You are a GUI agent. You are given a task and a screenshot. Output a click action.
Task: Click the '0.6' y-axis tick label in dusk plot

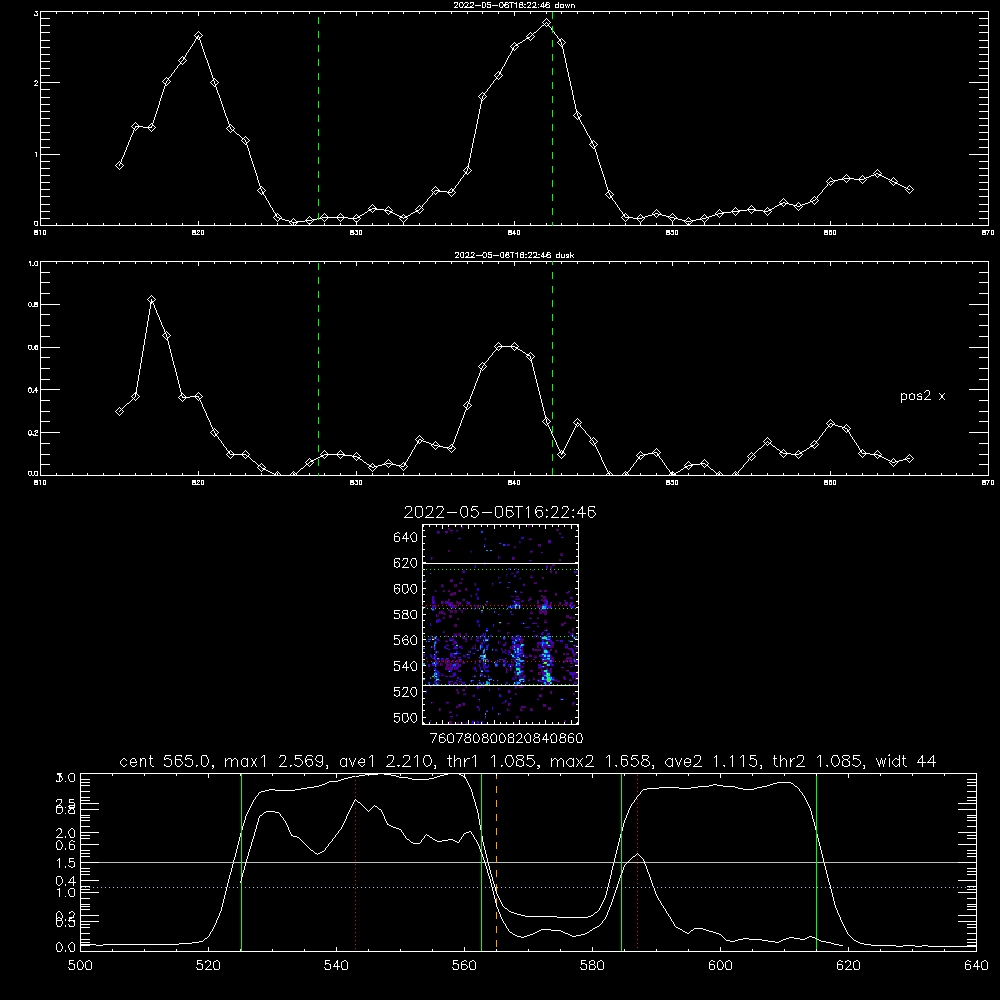point(33,348)
